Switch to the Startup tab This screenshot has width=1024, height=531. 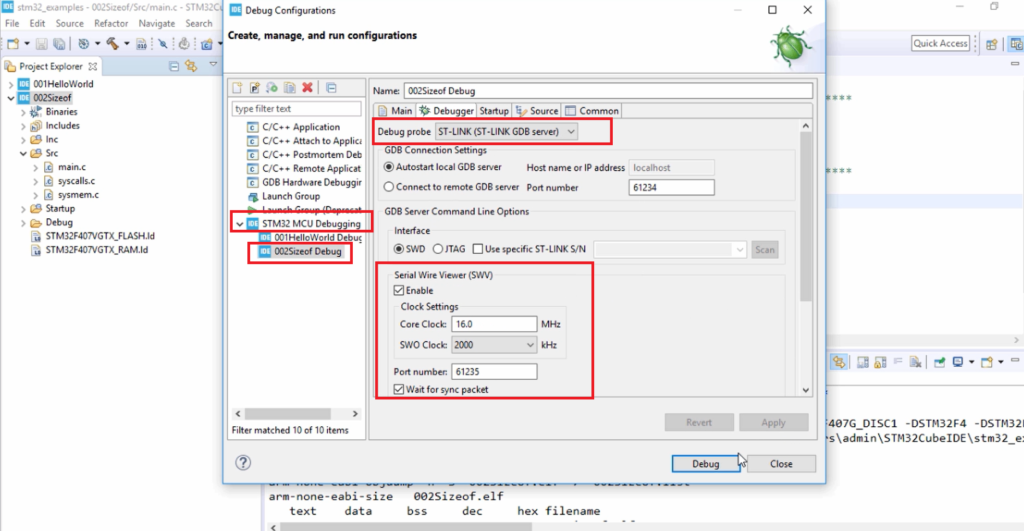click(494, 111)
